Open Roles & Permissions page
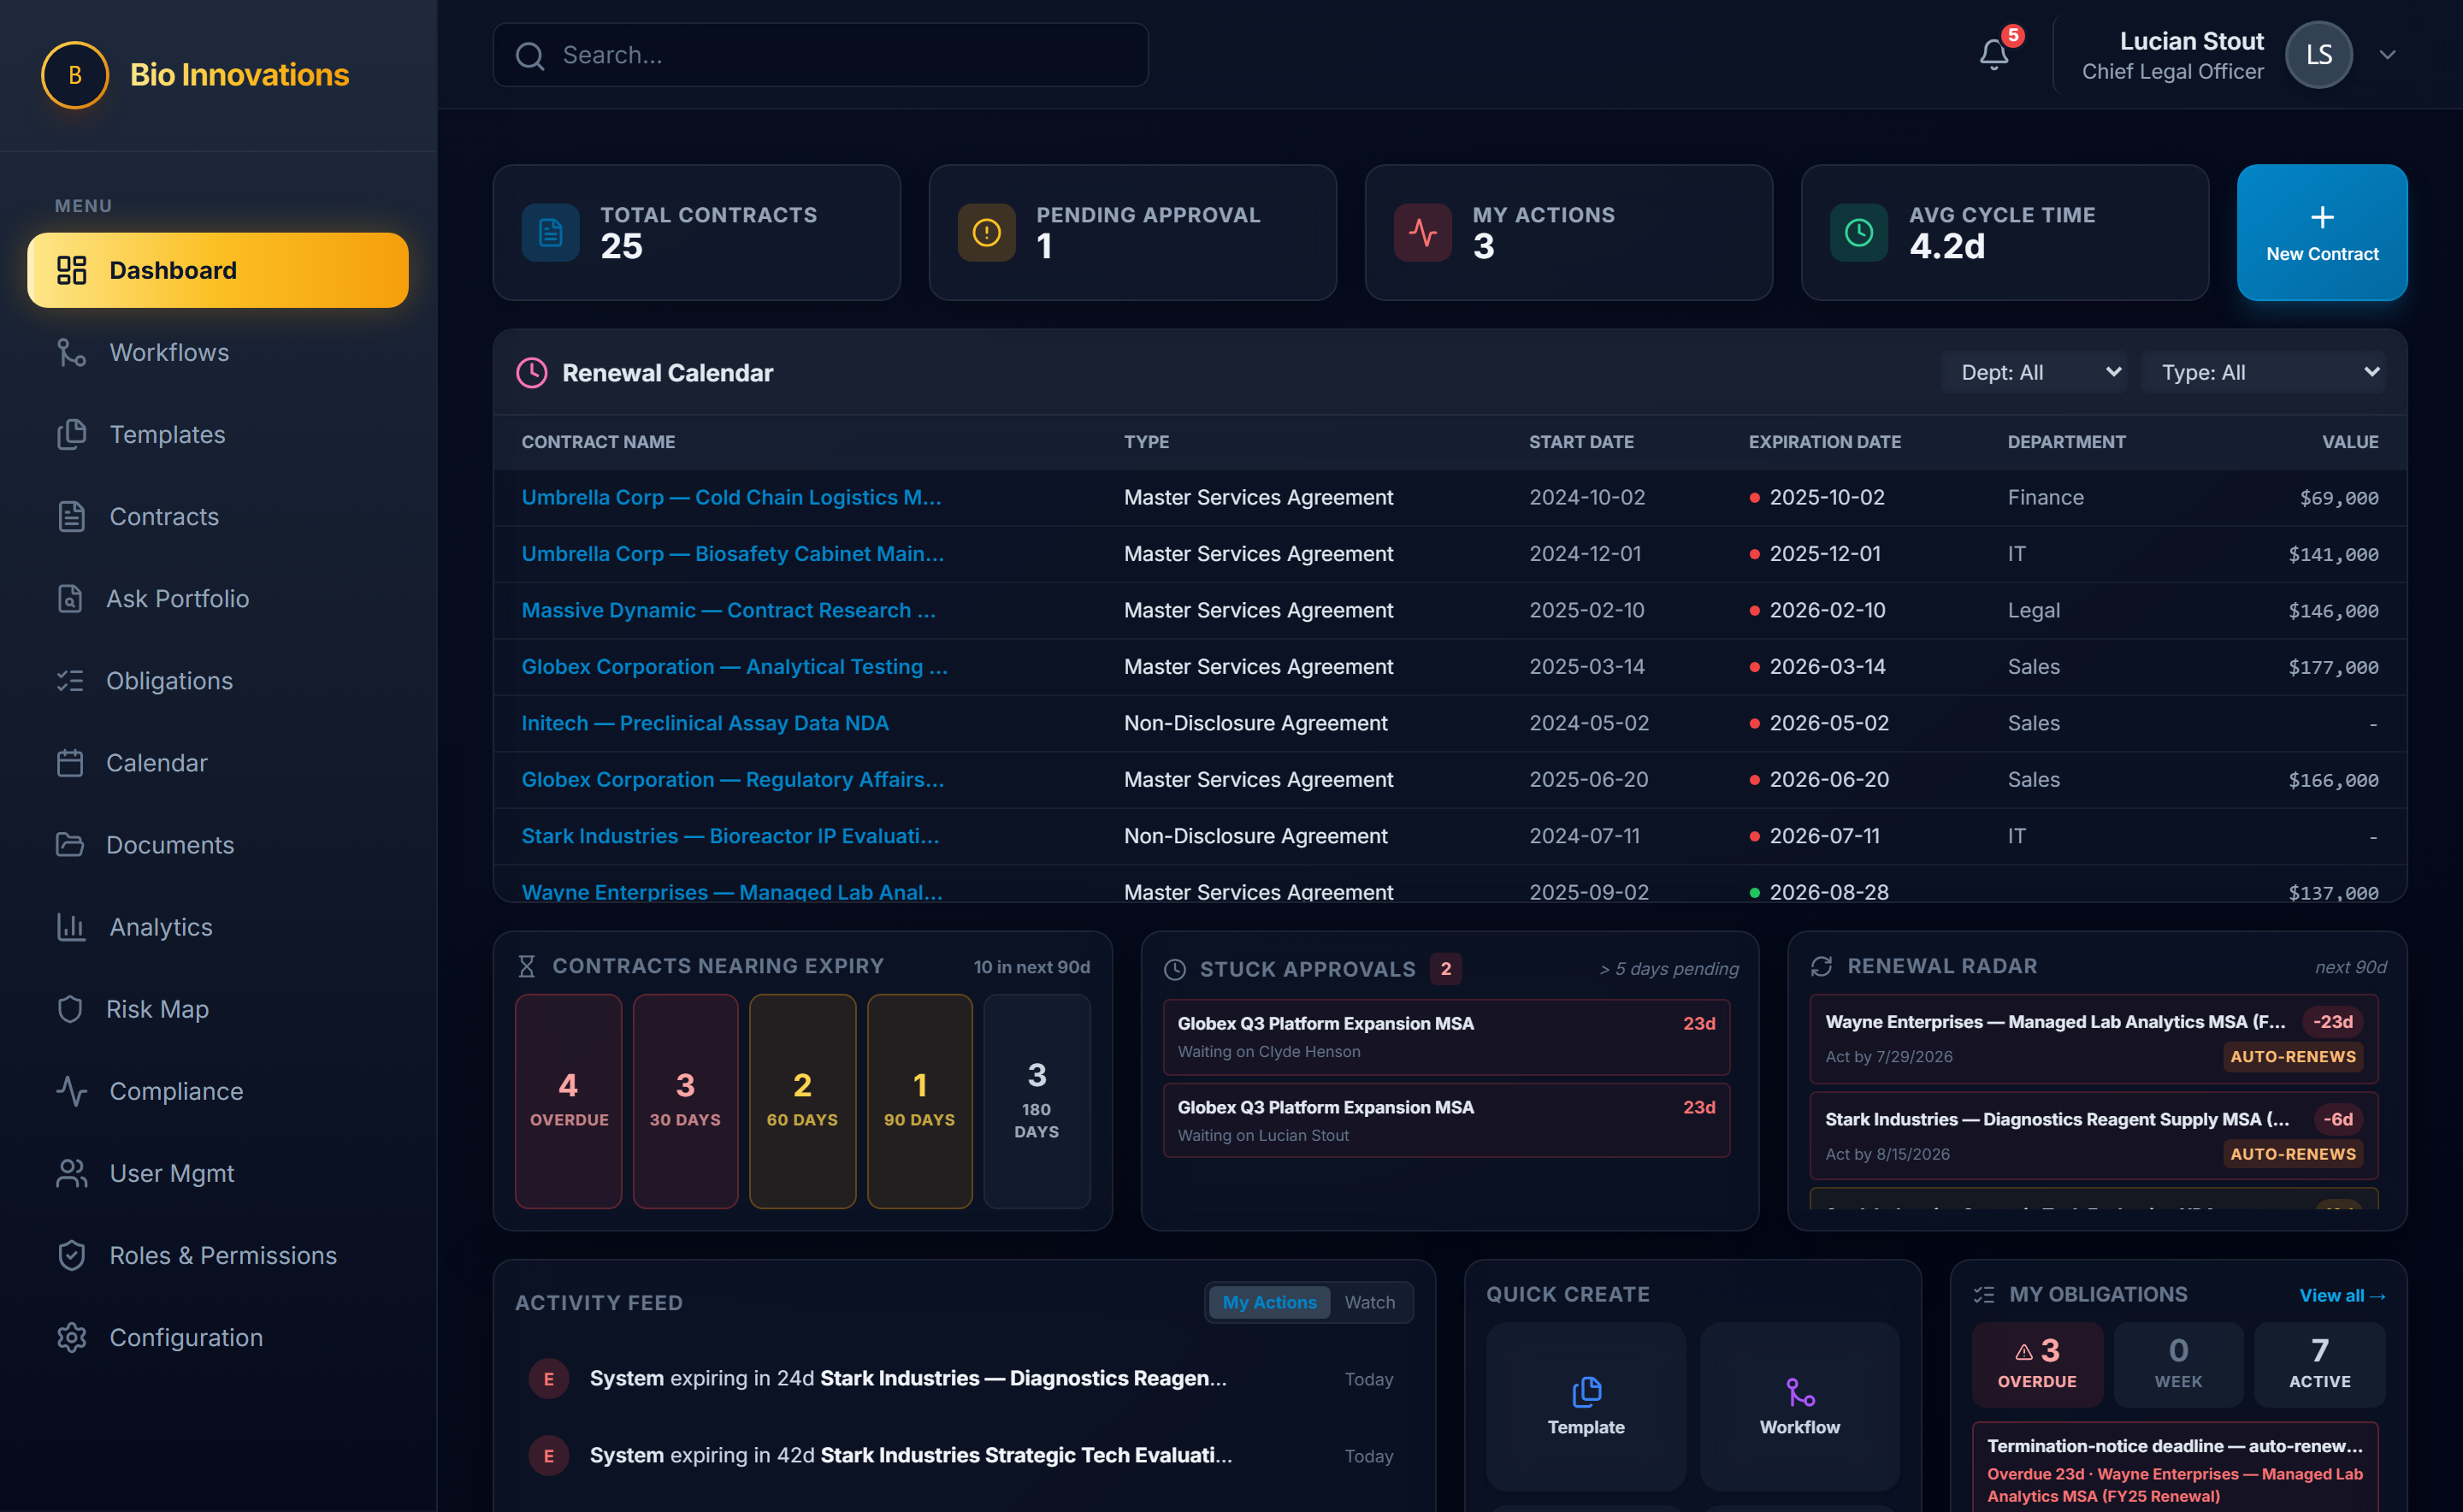The width and height of the screenshot is (2463, 1512). (x=218, y=1255)
